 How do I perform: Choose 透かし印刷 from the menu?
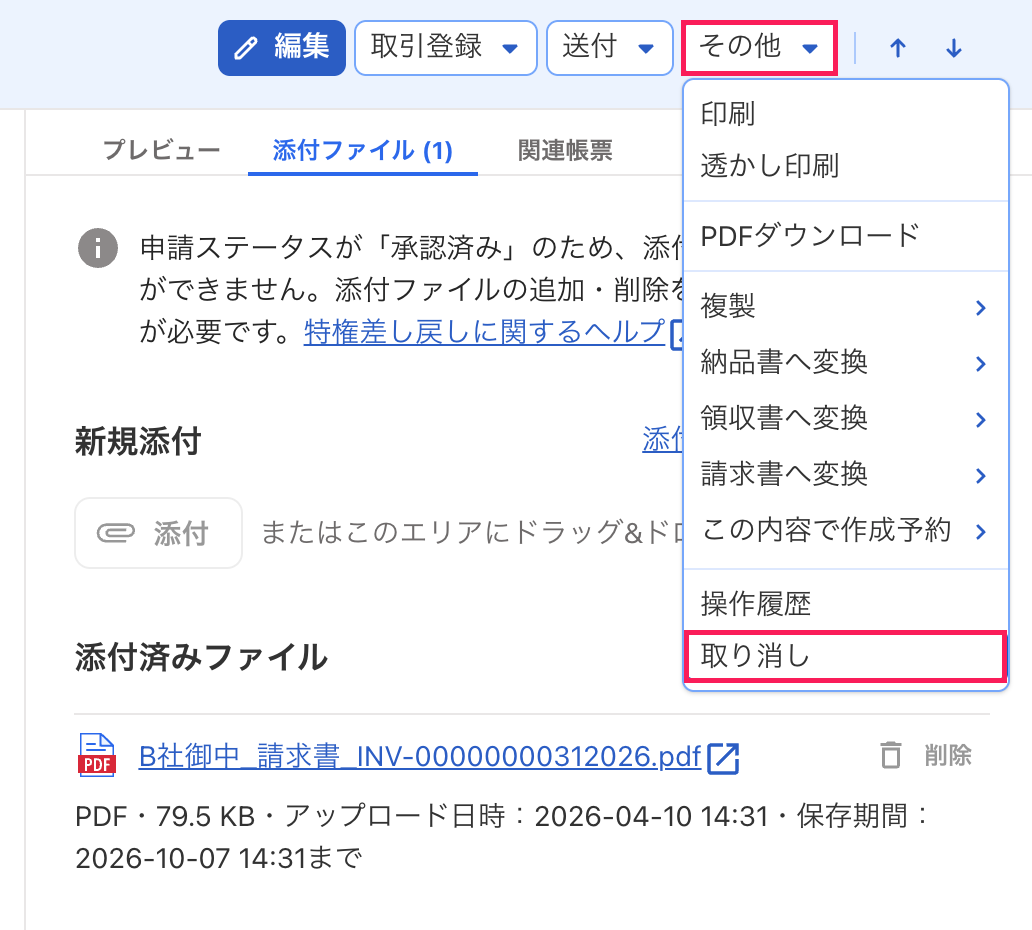pos(846,166)
